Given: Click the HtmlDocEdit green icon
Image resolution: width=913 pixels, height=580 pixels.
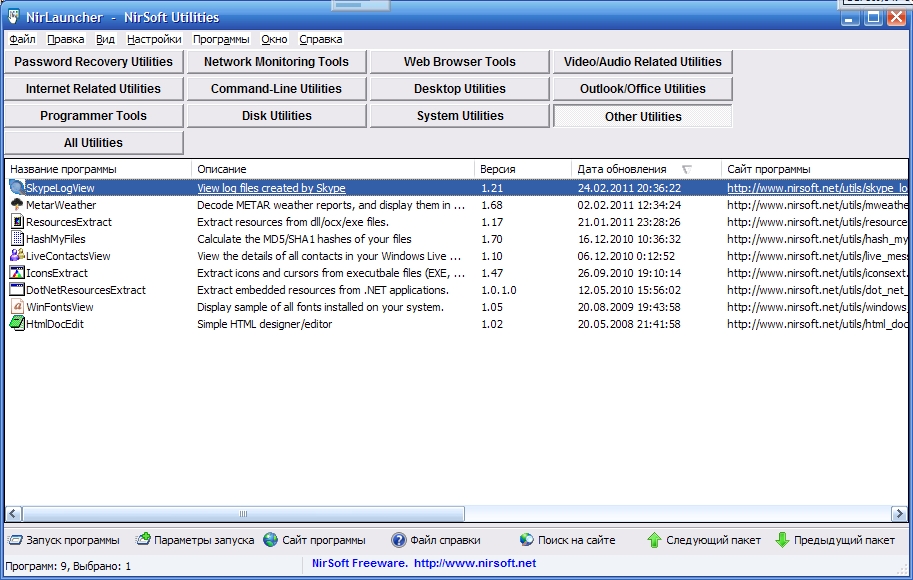Looking at the screenshot, I should click(x=17, y=323).
